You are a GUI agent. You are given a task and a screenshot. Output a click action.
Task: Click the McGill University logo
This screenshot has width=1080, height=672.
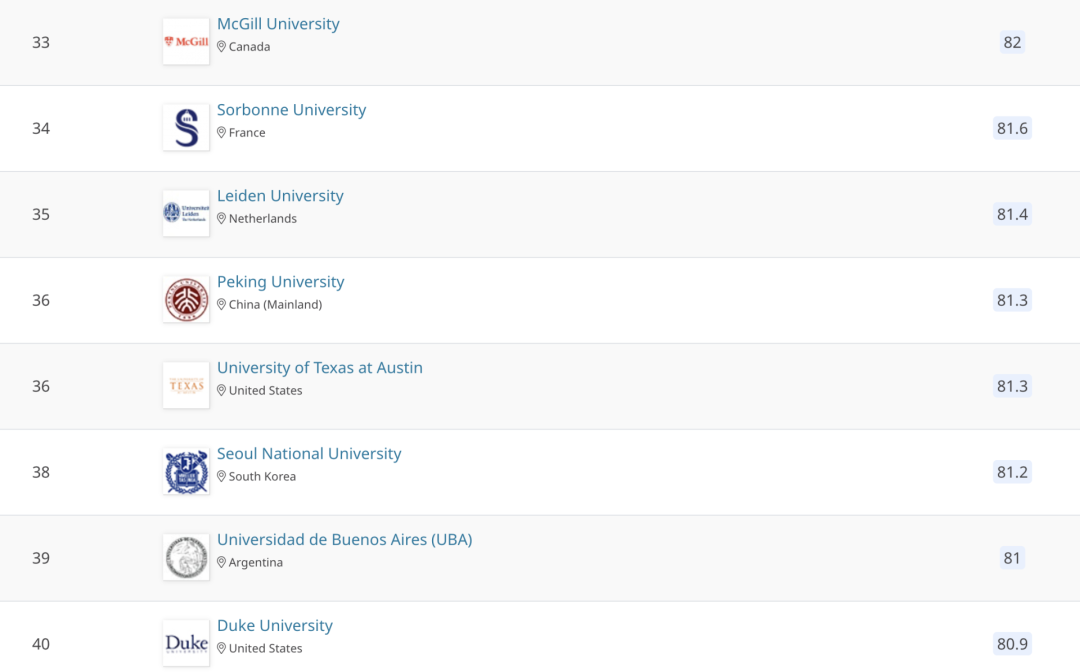186,42
